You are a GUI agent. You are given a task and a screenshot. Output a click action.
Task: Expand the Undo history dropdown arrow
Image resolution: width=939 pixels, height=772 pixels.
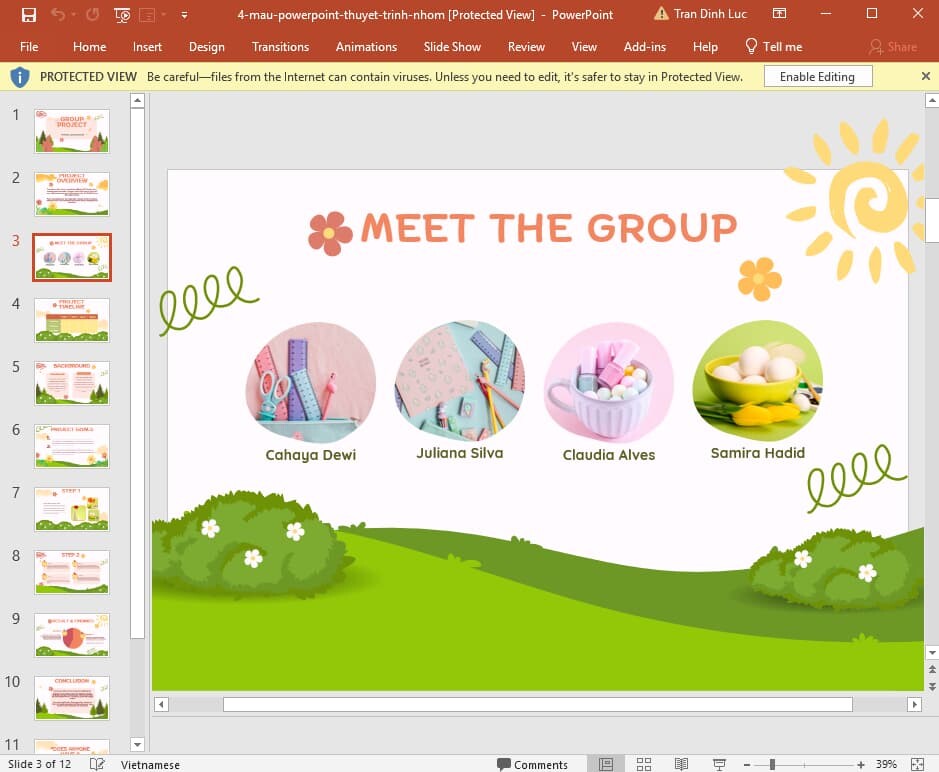[73, 13]
